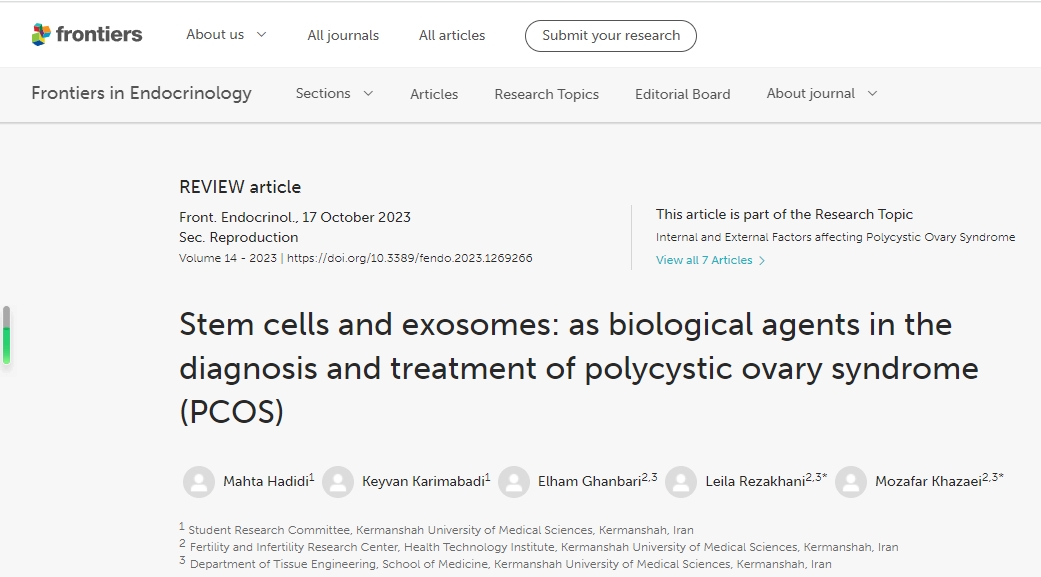This screenshot has height=577, width=1041.
Task: Click the arrow beside View all 7 Articles
Action: (763, 261)
